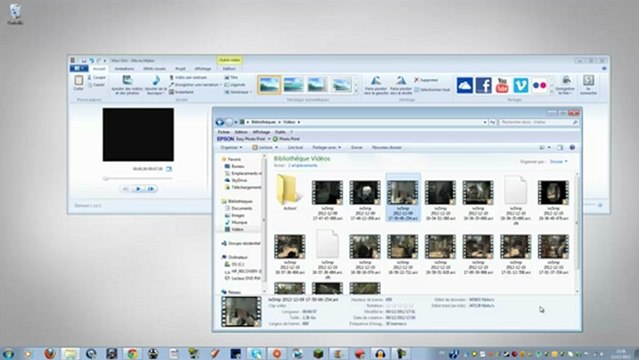Click Faire pivoter vers la droite

pos(401,85)
